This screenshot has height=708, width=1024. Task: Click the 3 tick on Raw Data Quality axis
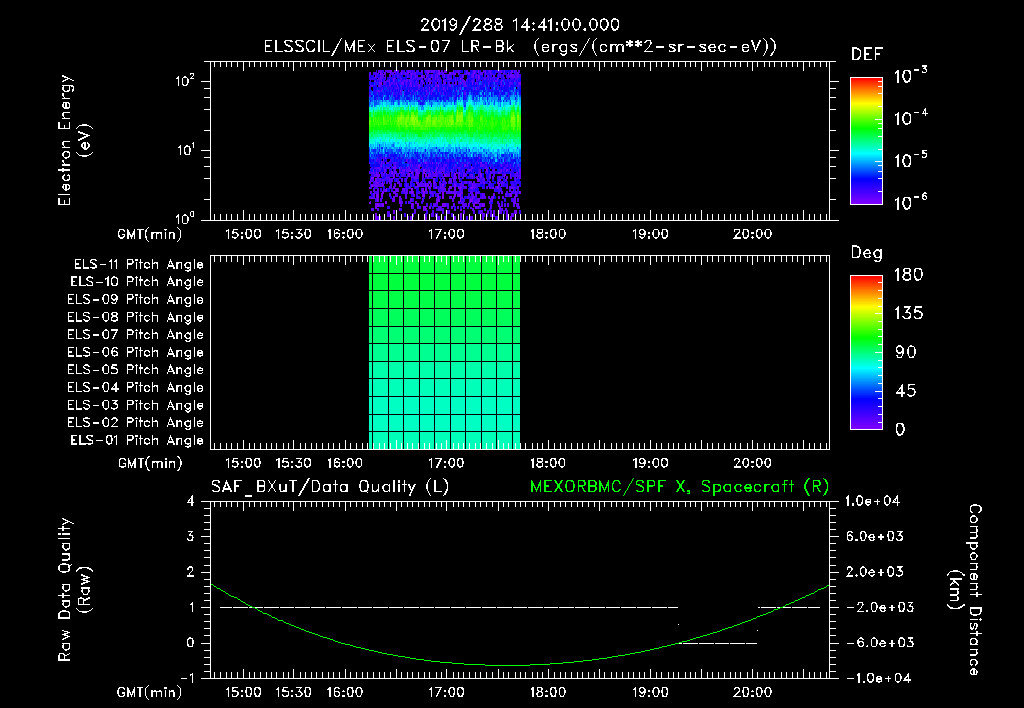pos(191,536)
